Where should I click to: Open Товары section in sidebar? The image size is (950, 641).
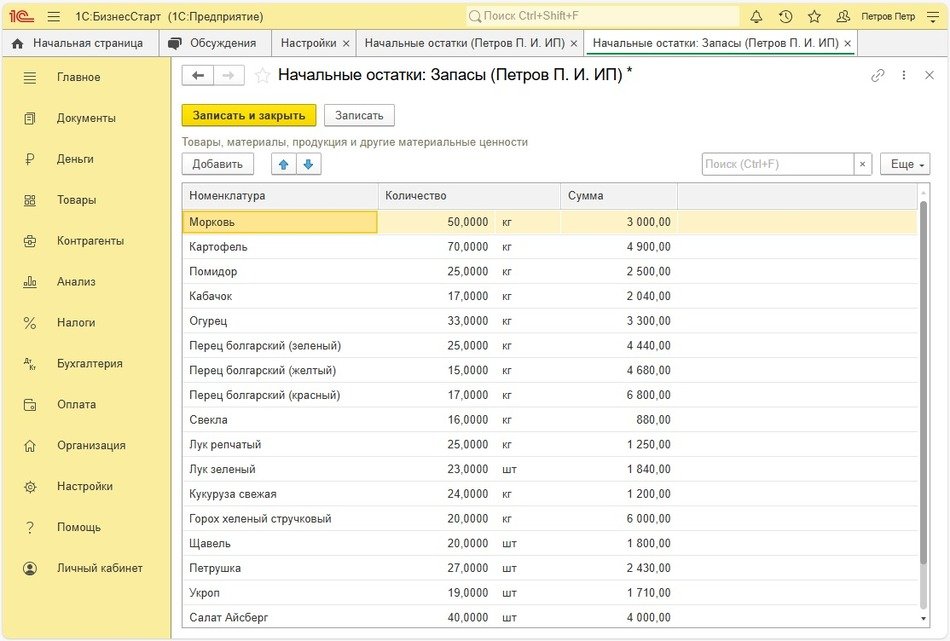pos(76,200)
